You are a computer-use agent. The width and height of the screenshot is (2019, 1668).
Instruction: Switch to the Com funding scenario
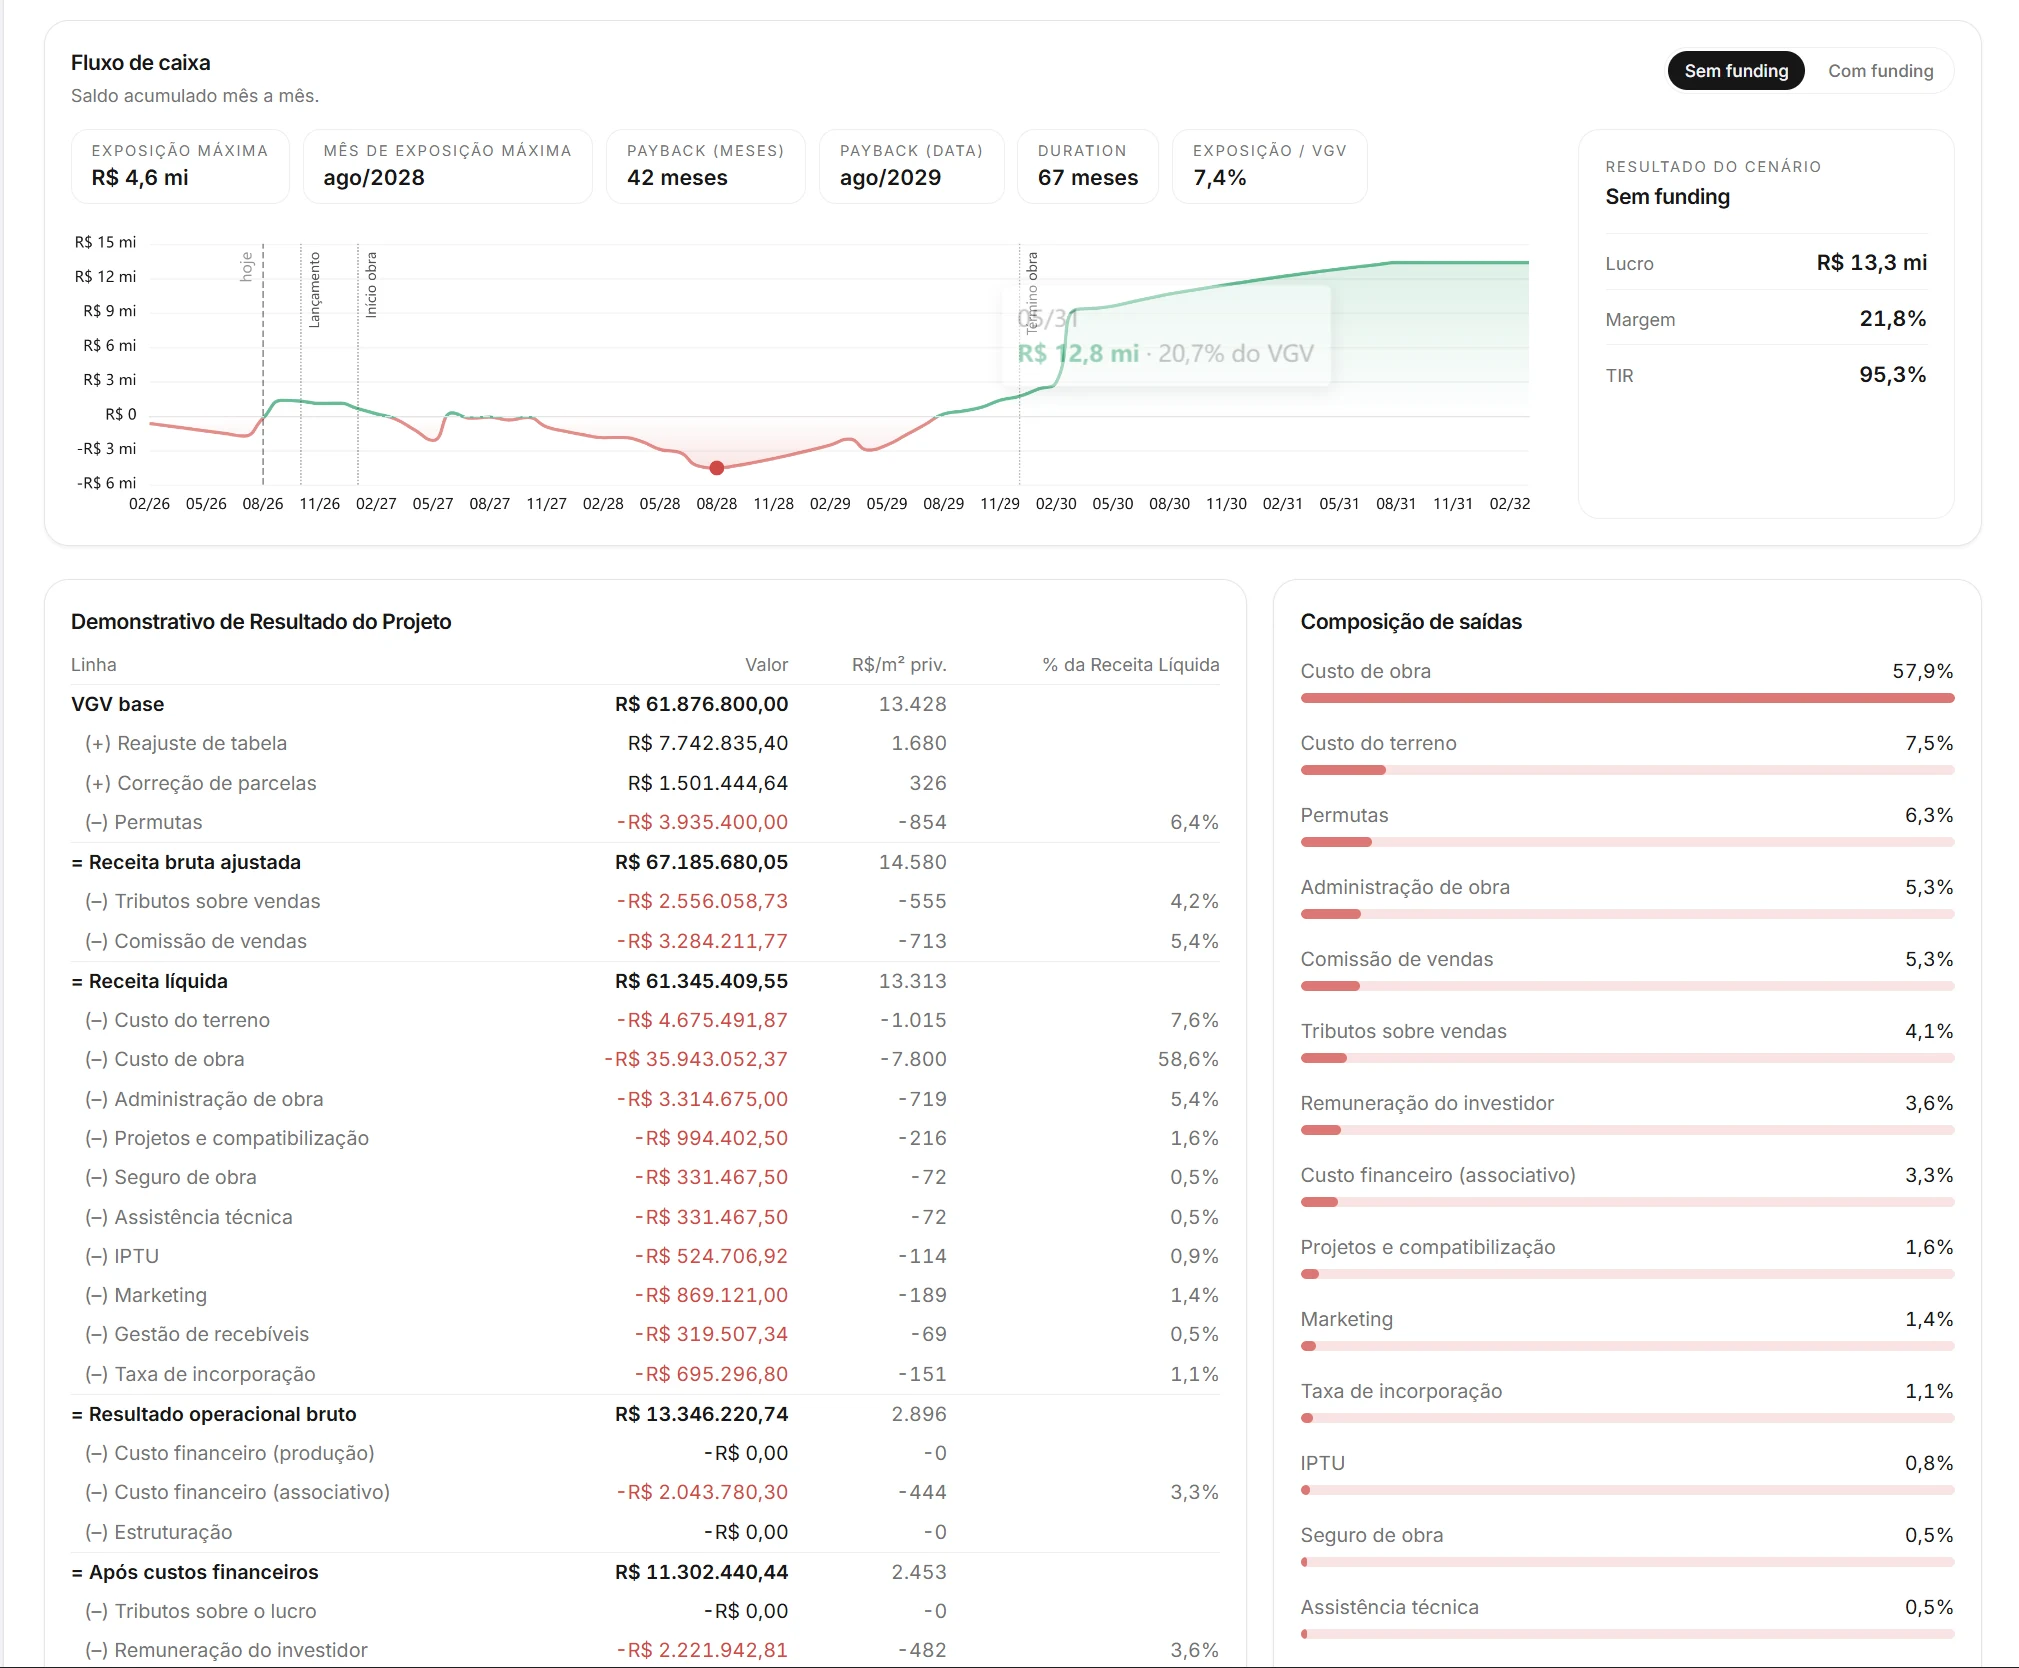pos(1880,71)
